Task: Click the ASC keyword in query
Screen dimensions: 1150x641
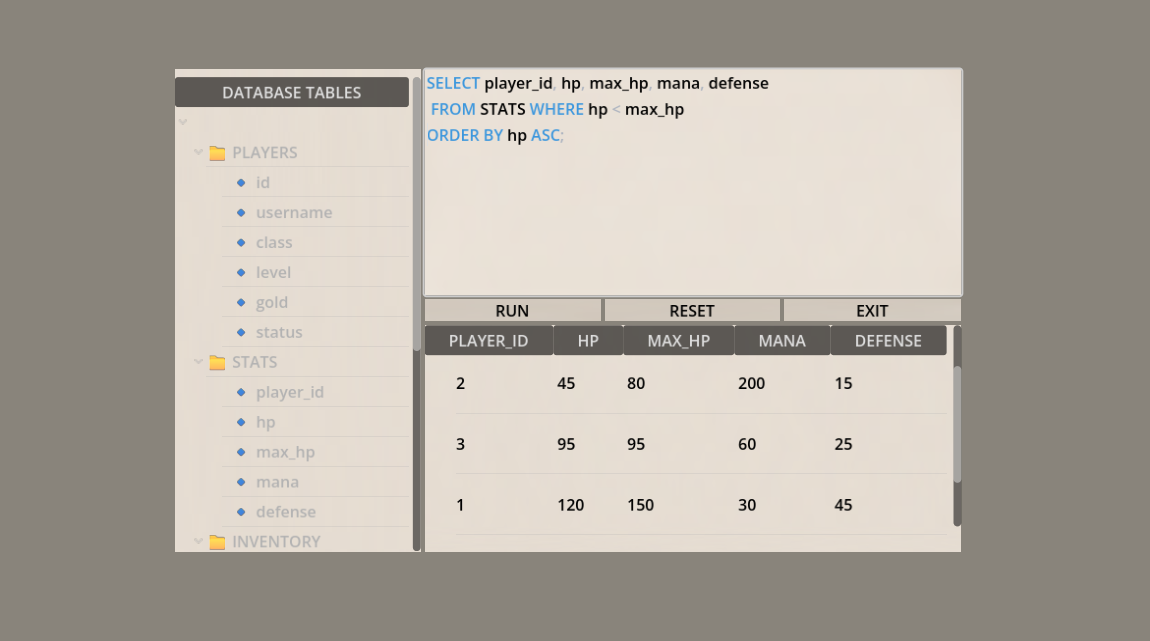Action: click(x=545, y=136)
